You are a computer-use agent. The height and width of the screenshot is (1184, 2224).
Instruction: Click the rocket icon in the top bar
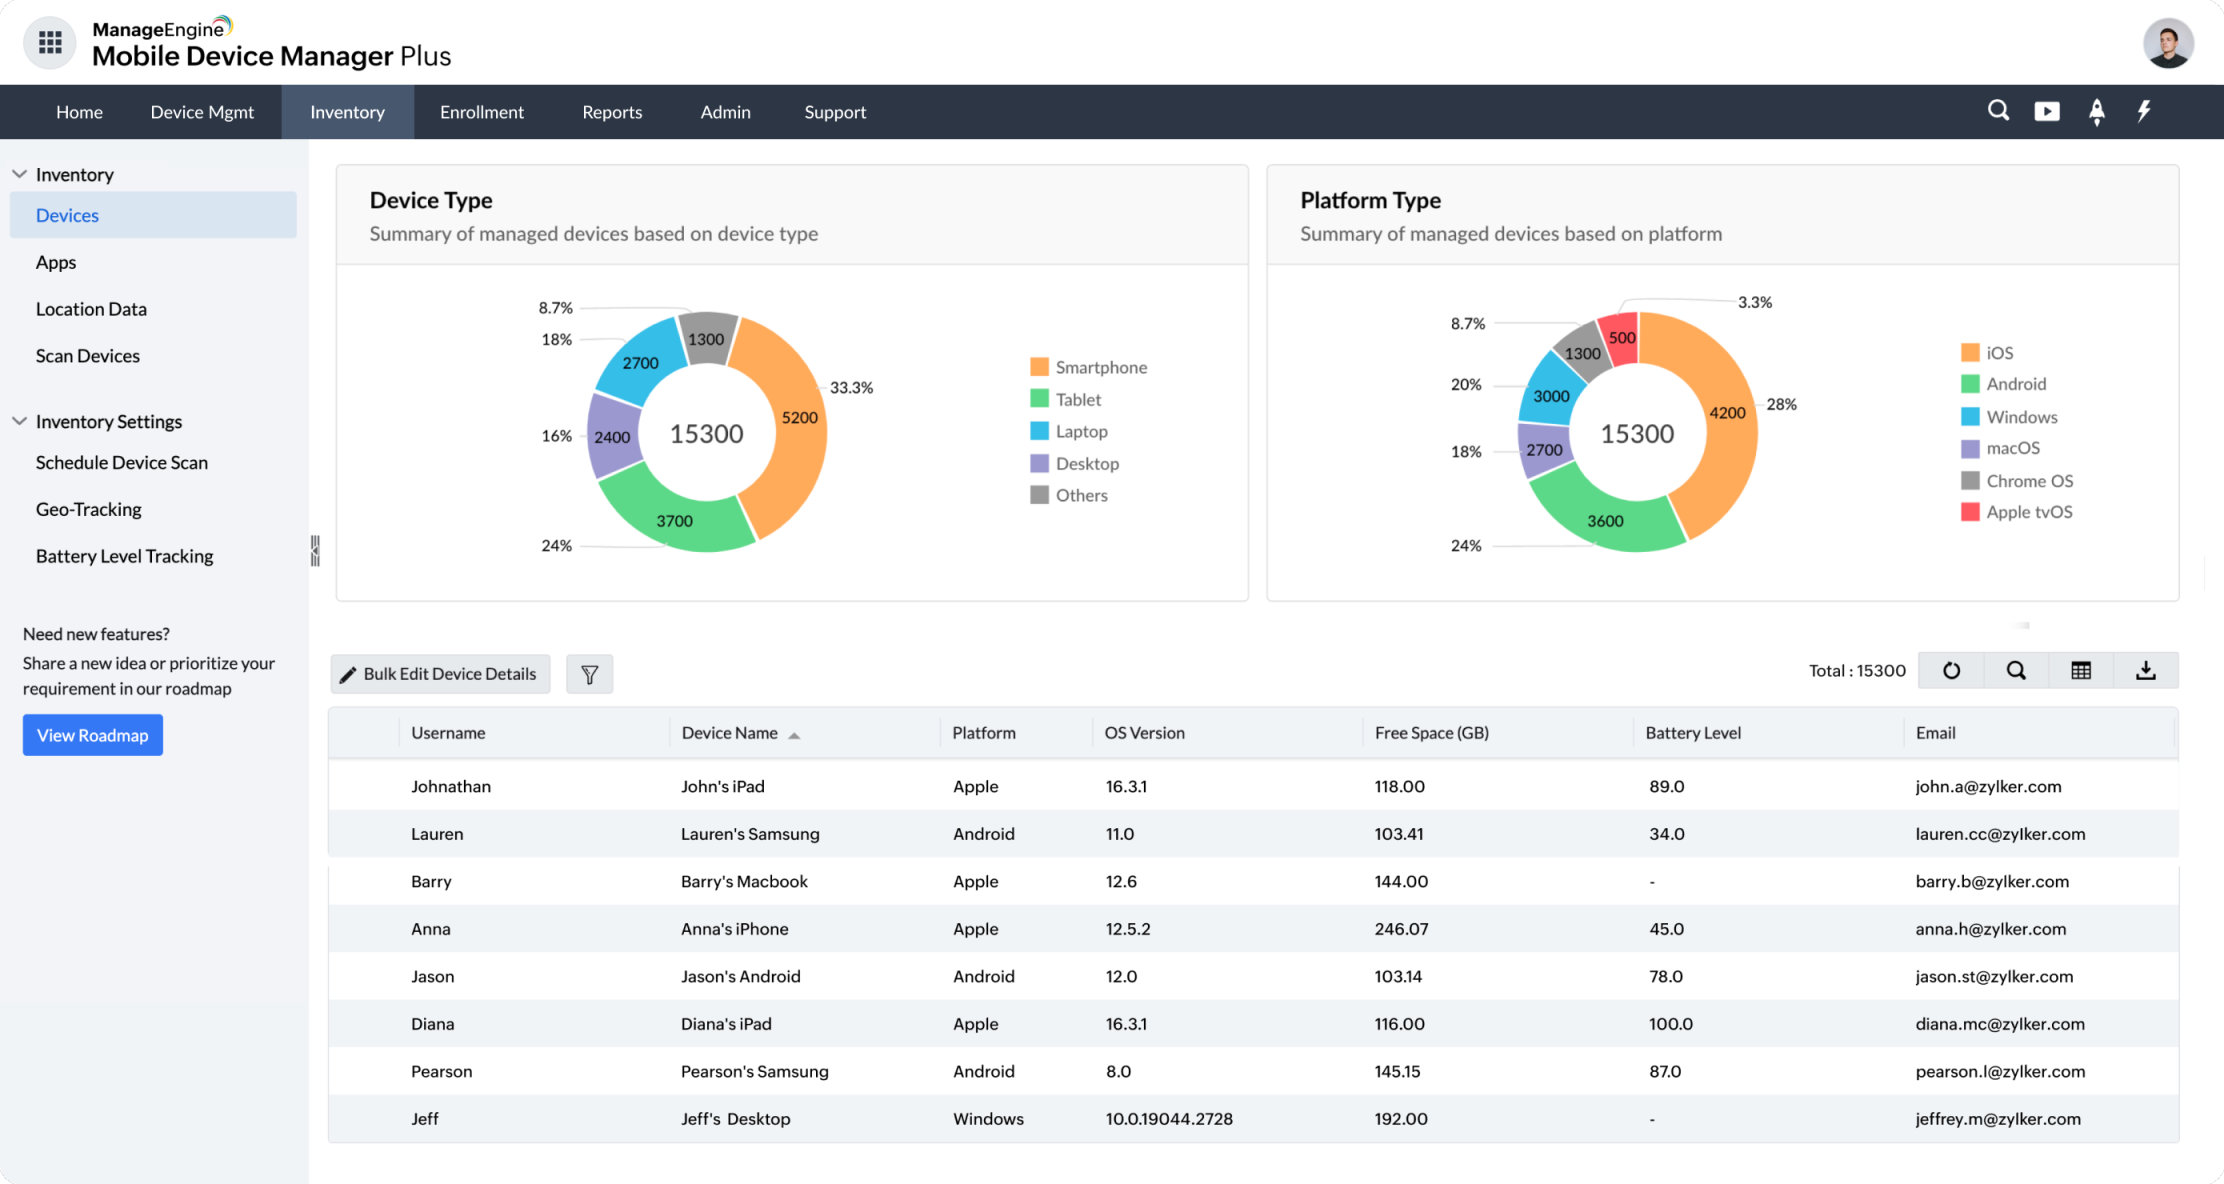click(x=2096, y=111)
